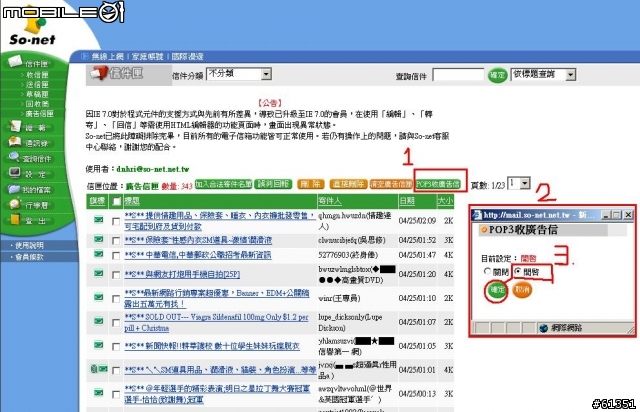Click the 登出 door icon to log out
640x412 pixels.
pos(15,220)
